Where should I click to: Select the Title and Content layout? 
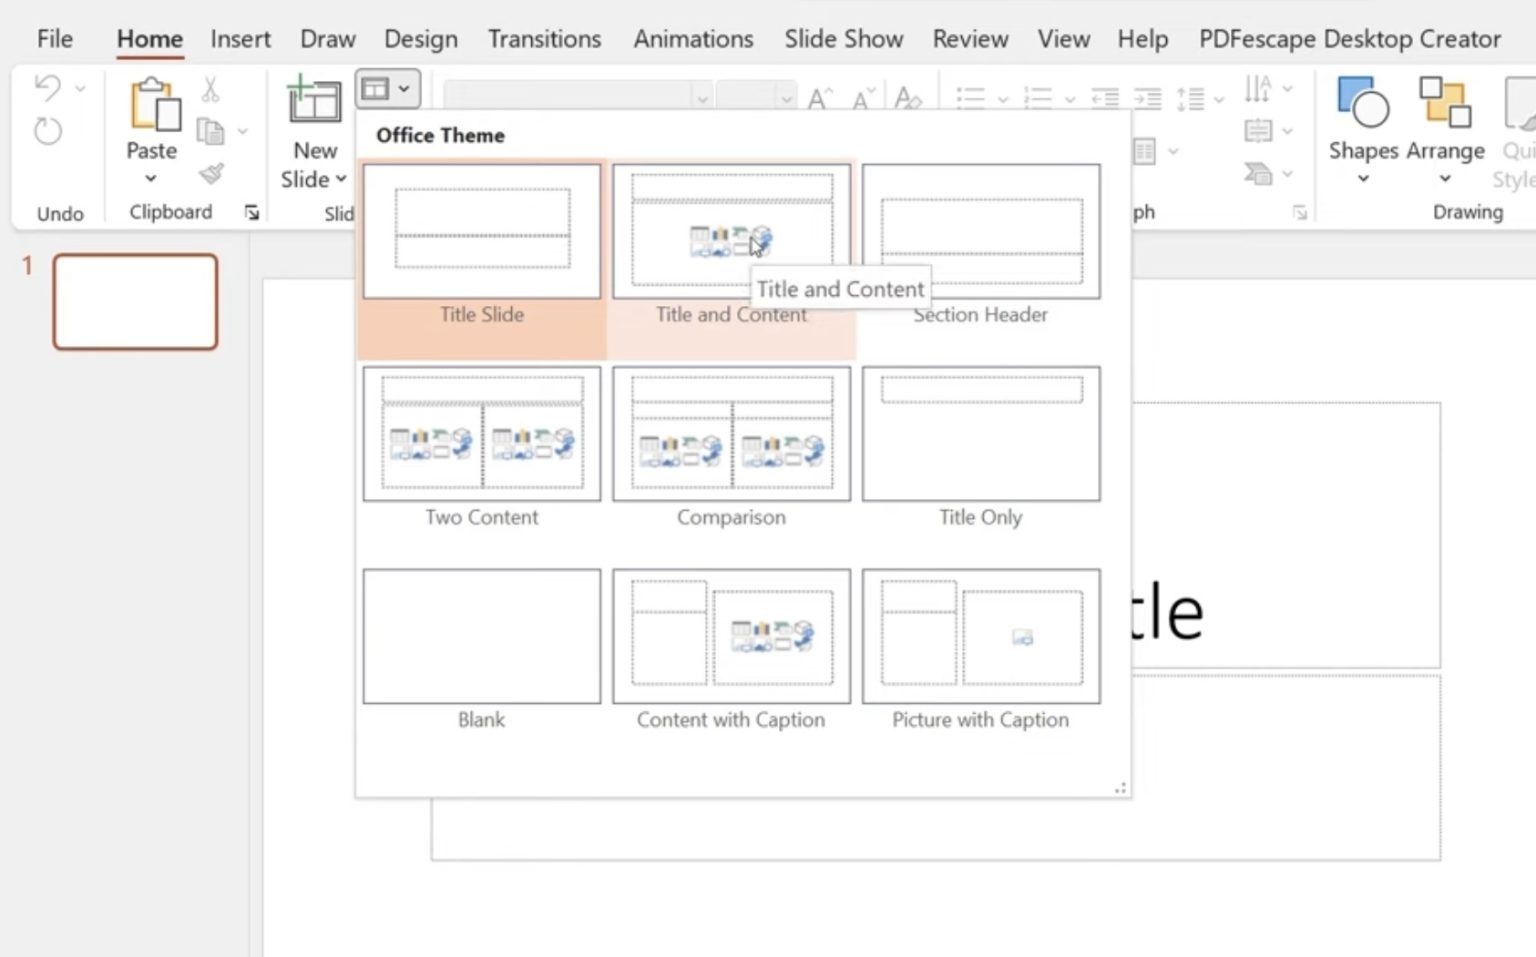coord(731,230)
